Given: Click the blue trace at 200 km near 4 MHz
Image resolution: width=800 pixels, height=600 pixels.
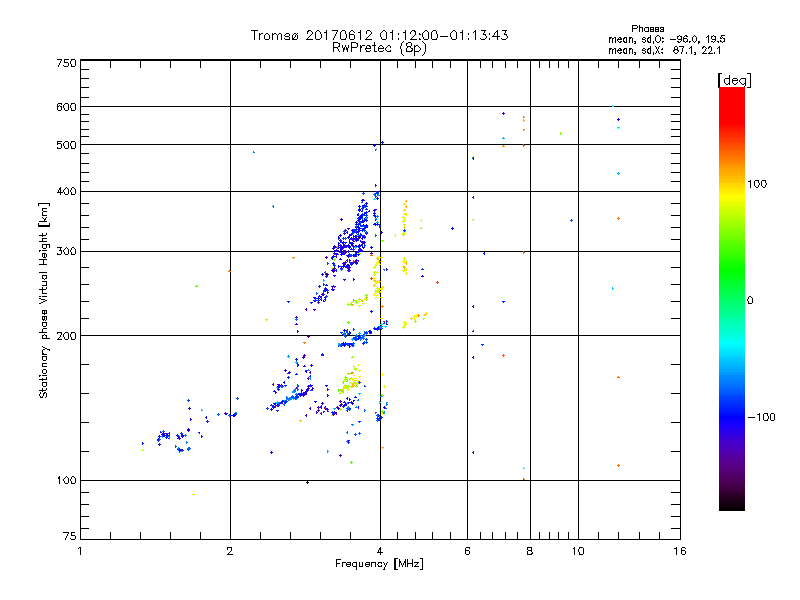Looking at the screenshot, I should click(x=361, y=335).
